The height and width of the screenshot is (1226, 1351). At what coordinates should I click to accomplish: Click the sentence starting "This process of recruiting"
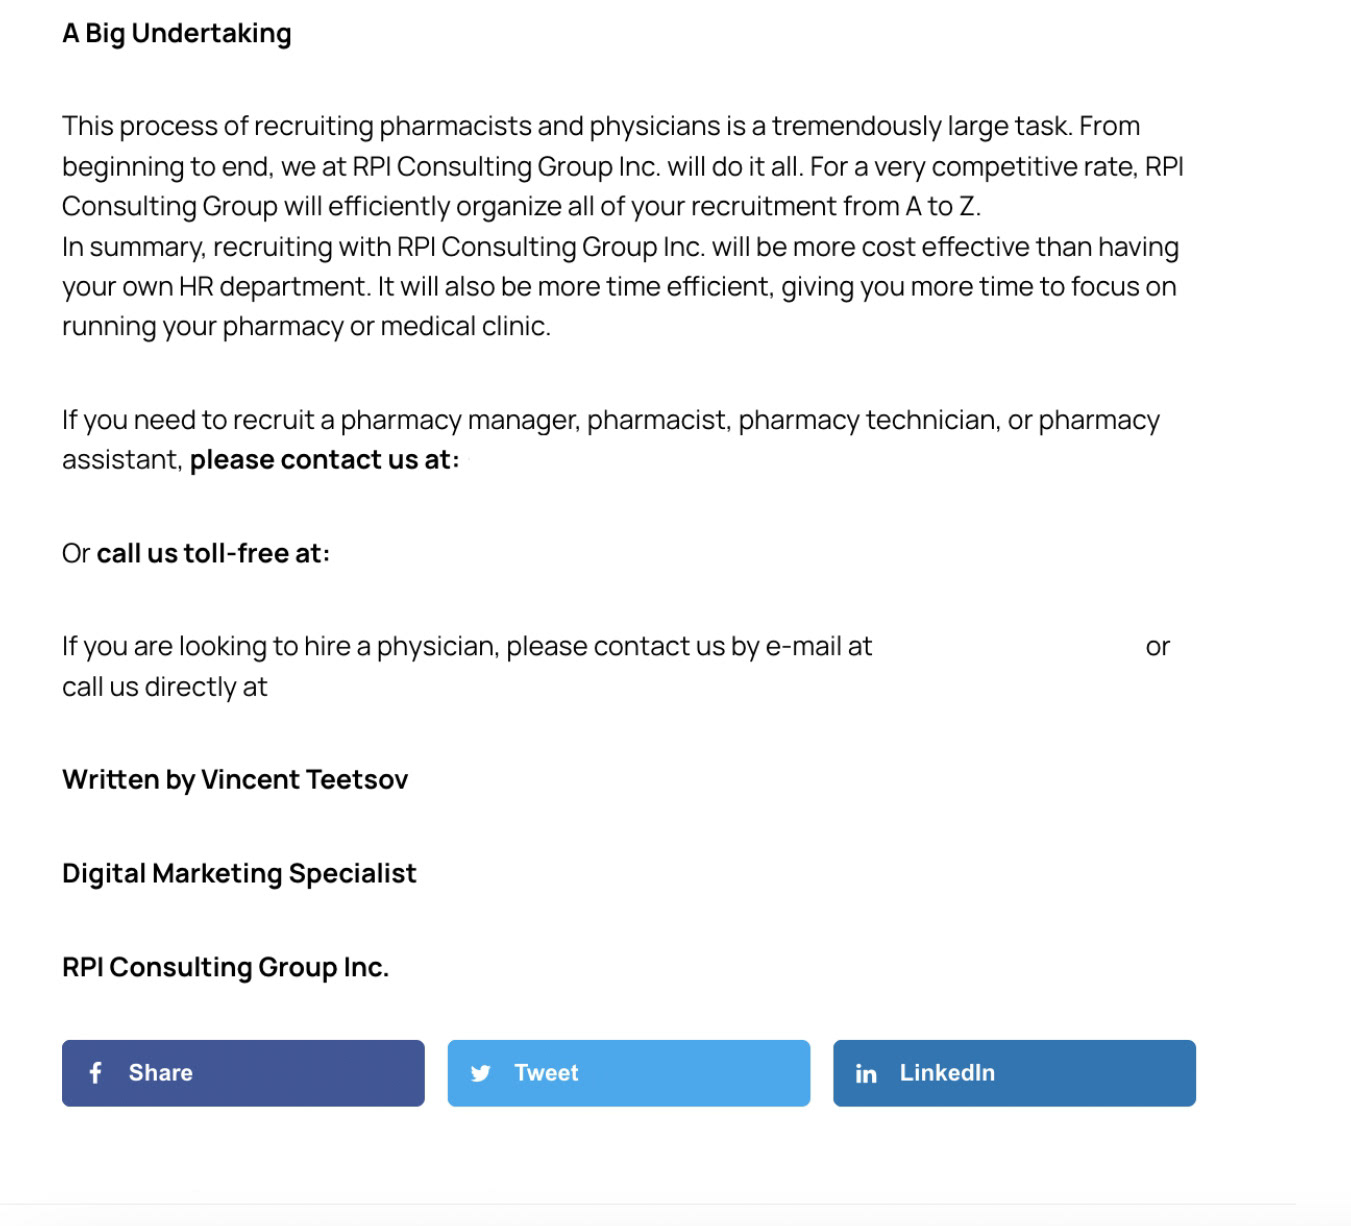tap(600, 127)
